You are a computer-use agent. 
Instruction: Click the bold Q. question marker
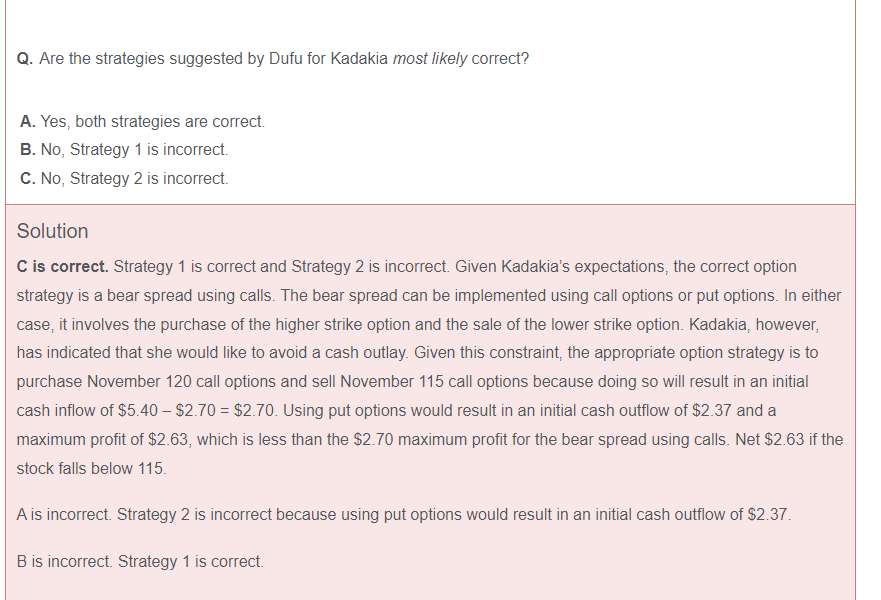(25, 58)
